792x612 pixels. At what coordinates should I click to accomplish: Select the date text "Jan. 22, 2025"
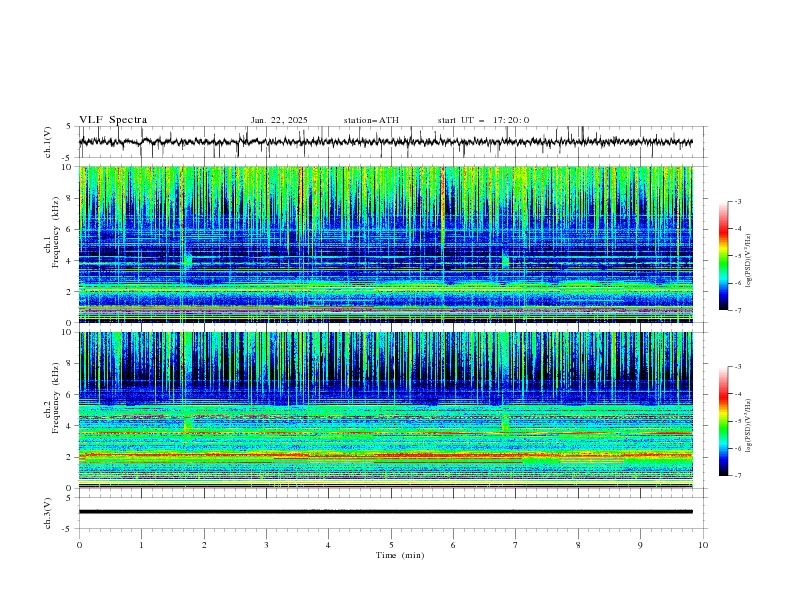coord(279,120)
